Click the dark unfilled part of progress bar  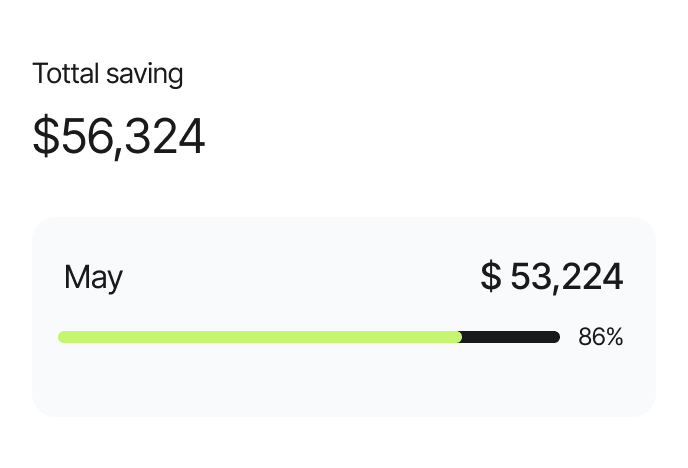coord(510,337)
